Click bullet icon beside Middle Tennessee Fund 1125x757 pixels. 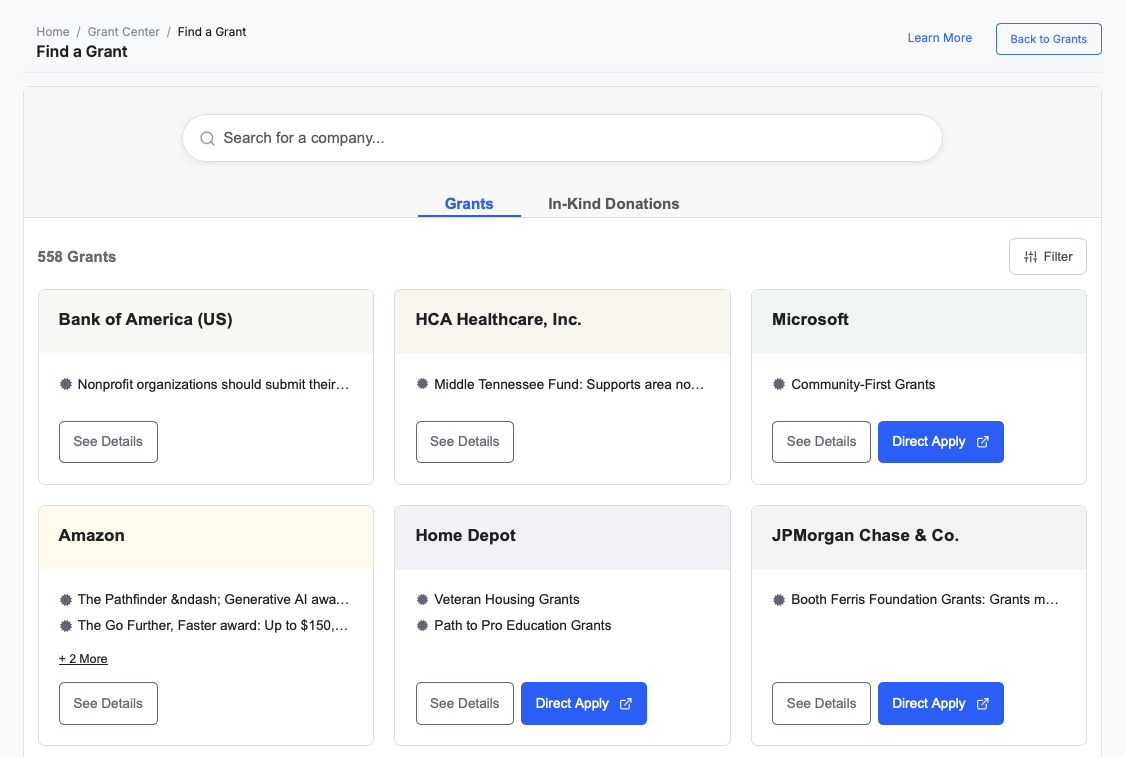422,384
